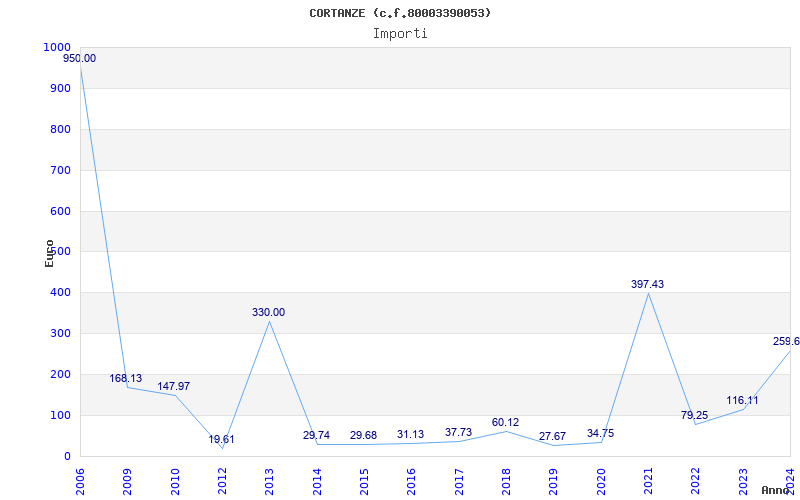Image resolution: width=800 pixels, height=500 pixels.
Task: Click the 2019 x-axis year label
Action: pos(554,481)
